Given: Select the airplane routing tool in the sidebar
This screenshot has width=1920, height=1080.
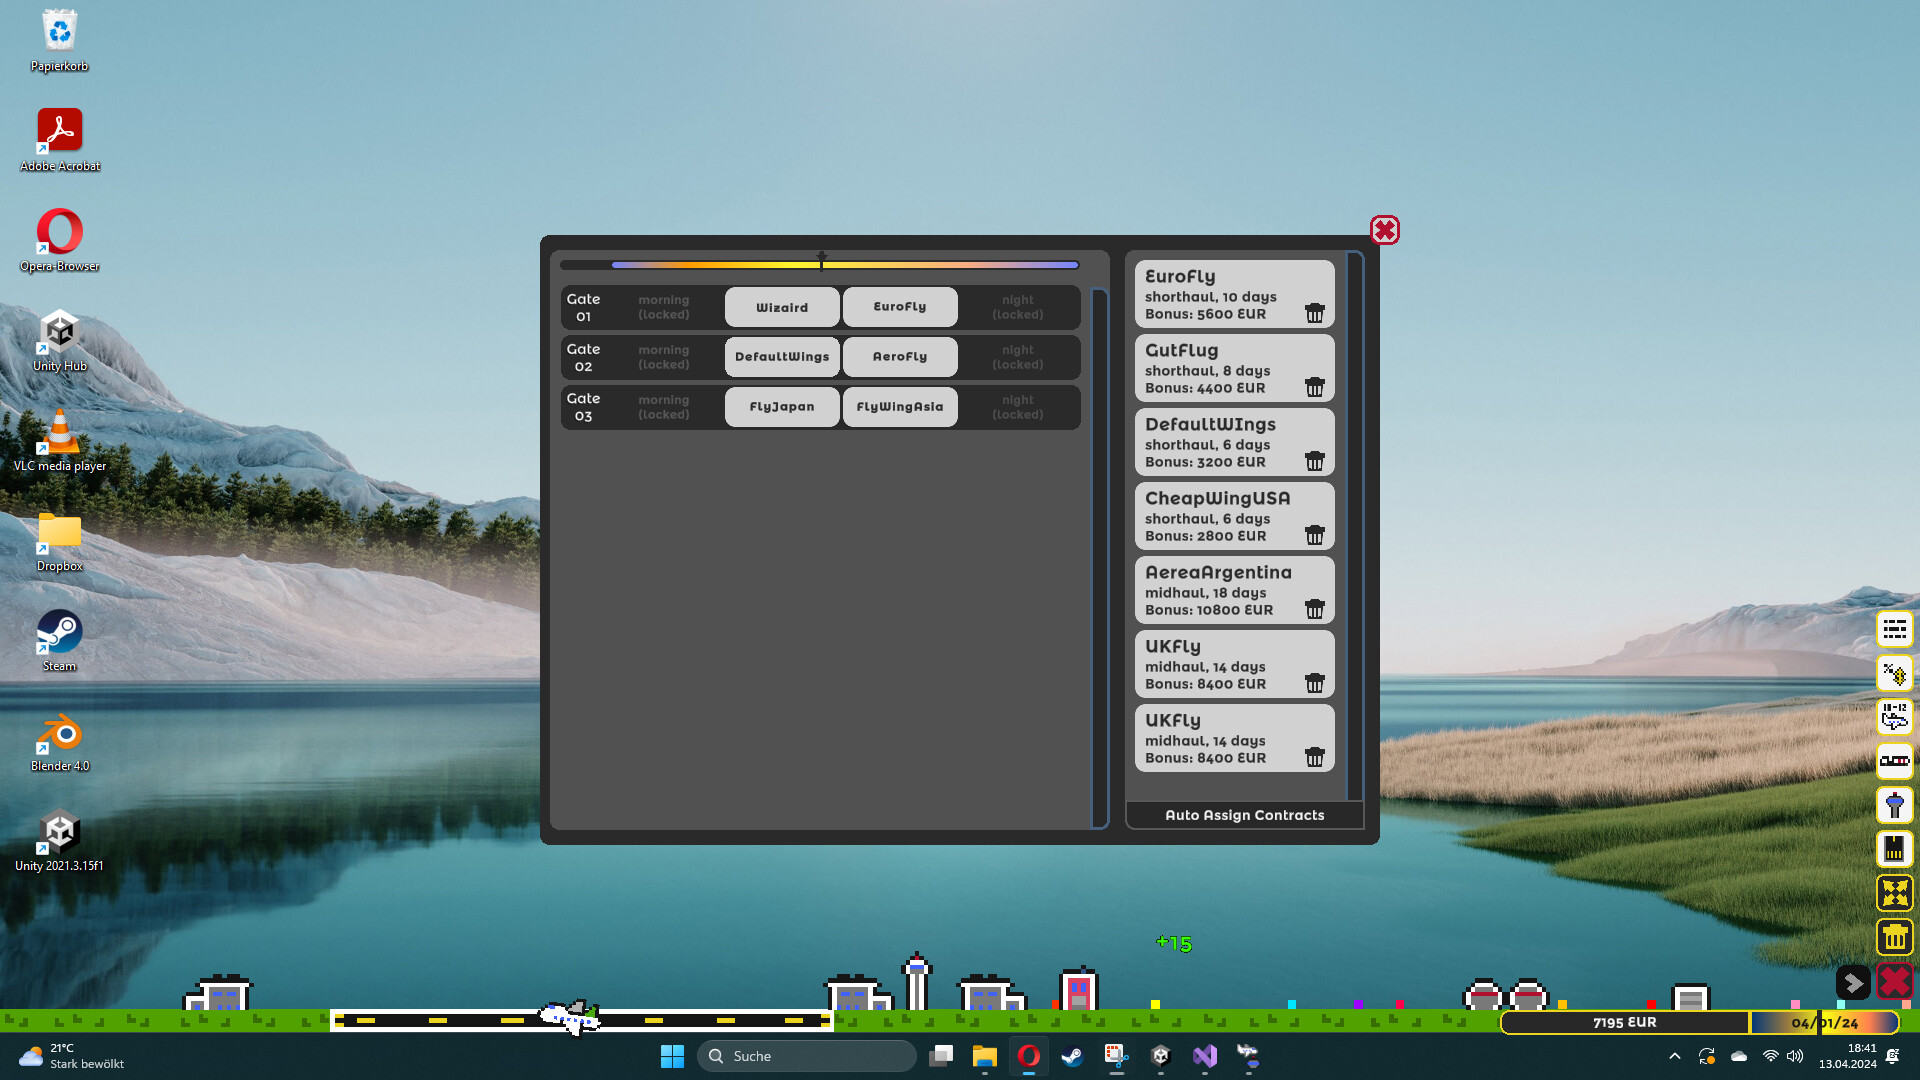Looking at the screenshot, I should point(1895,673).
